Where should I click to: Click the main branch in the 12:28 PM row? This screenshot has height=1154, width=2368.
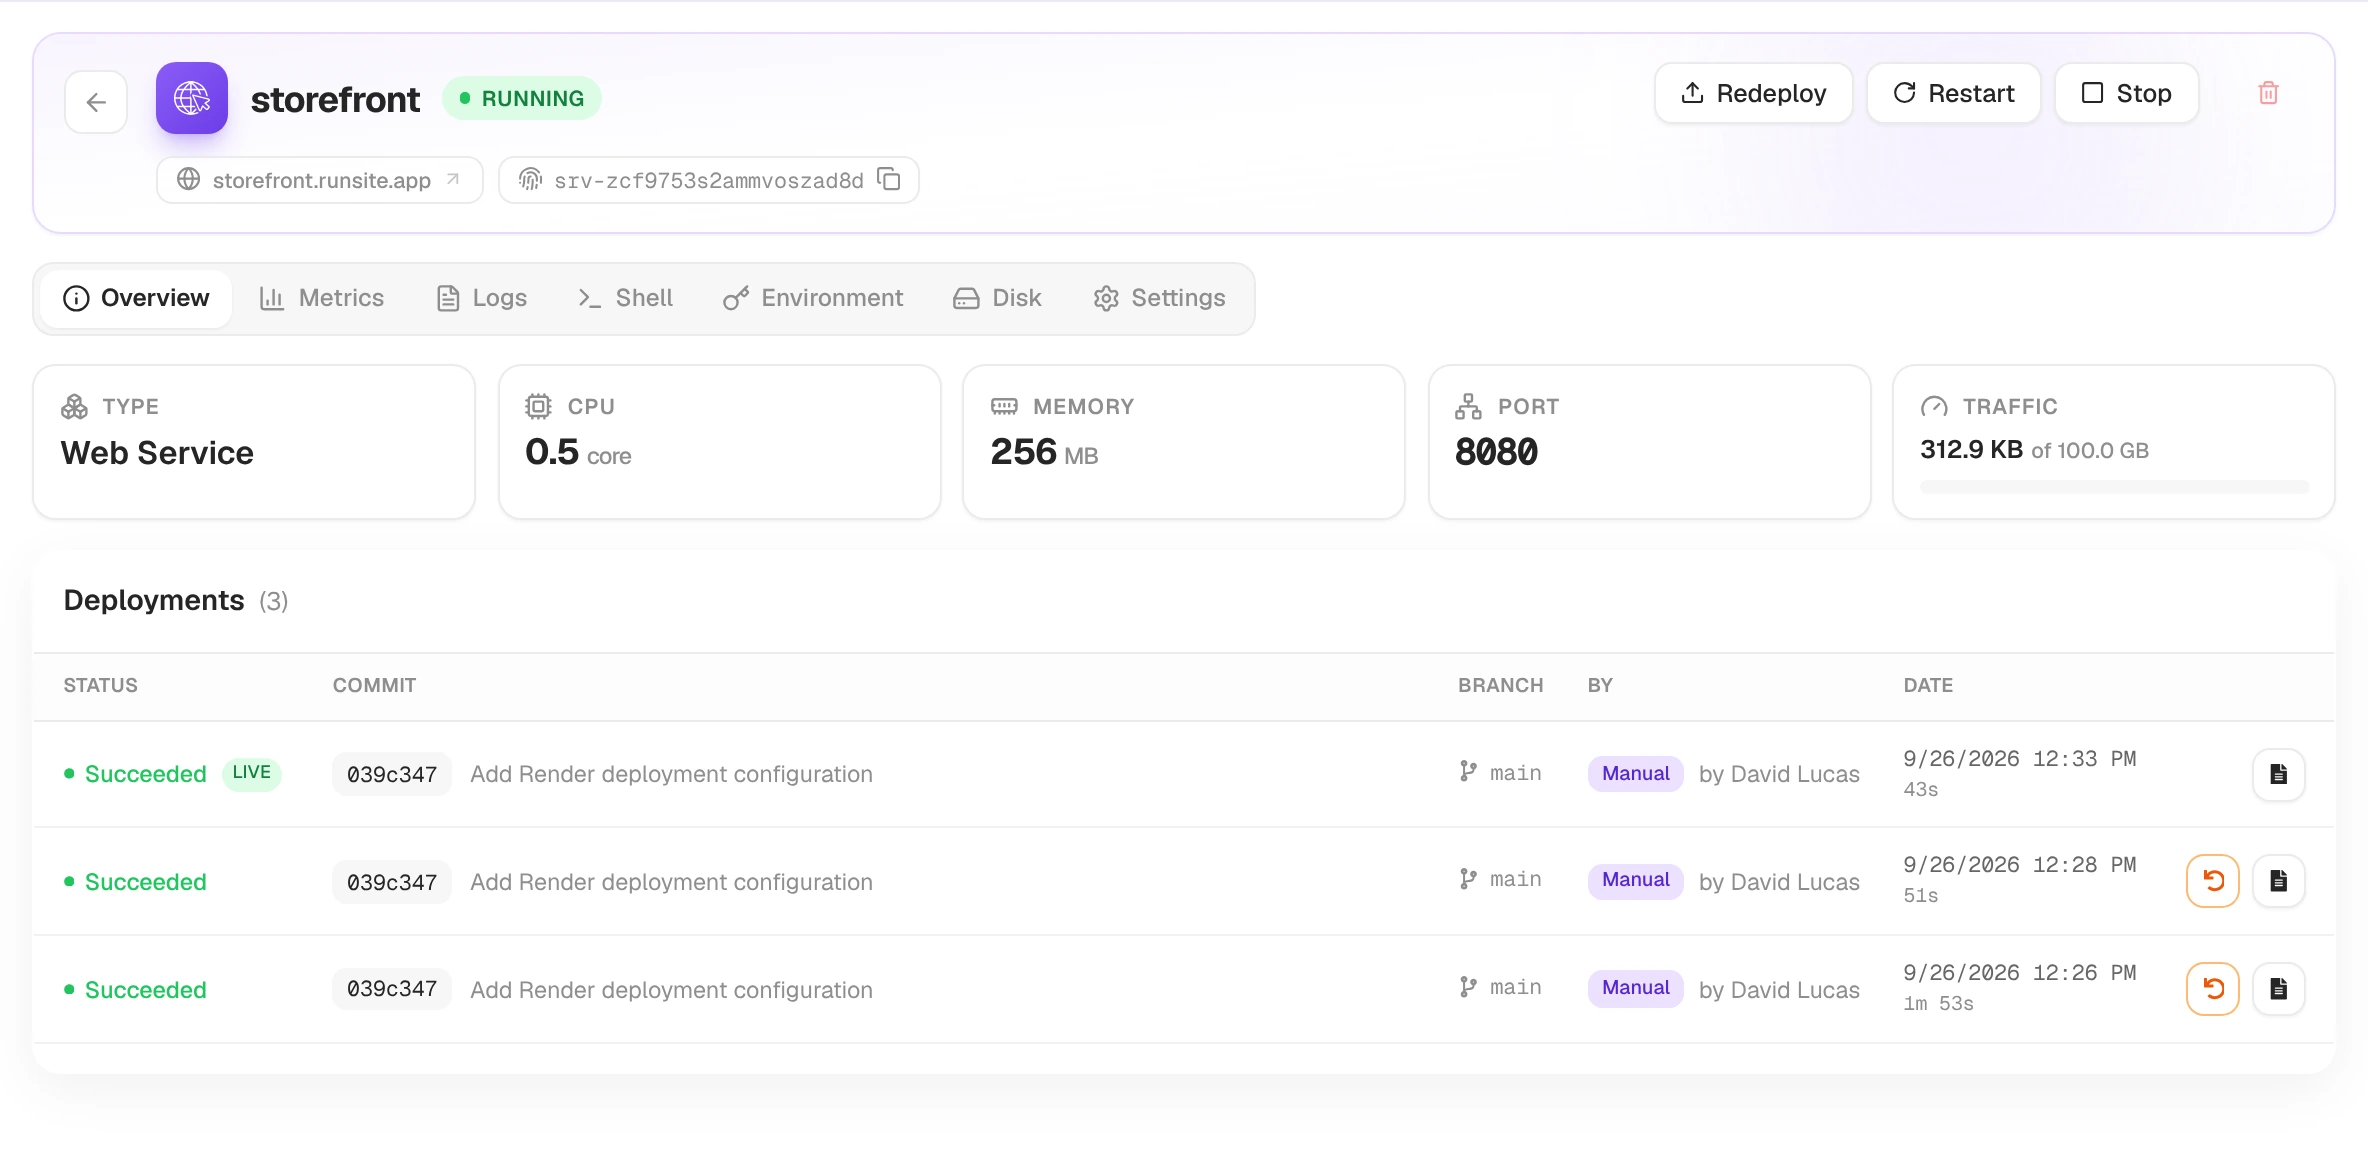(x=1500, y=879)
